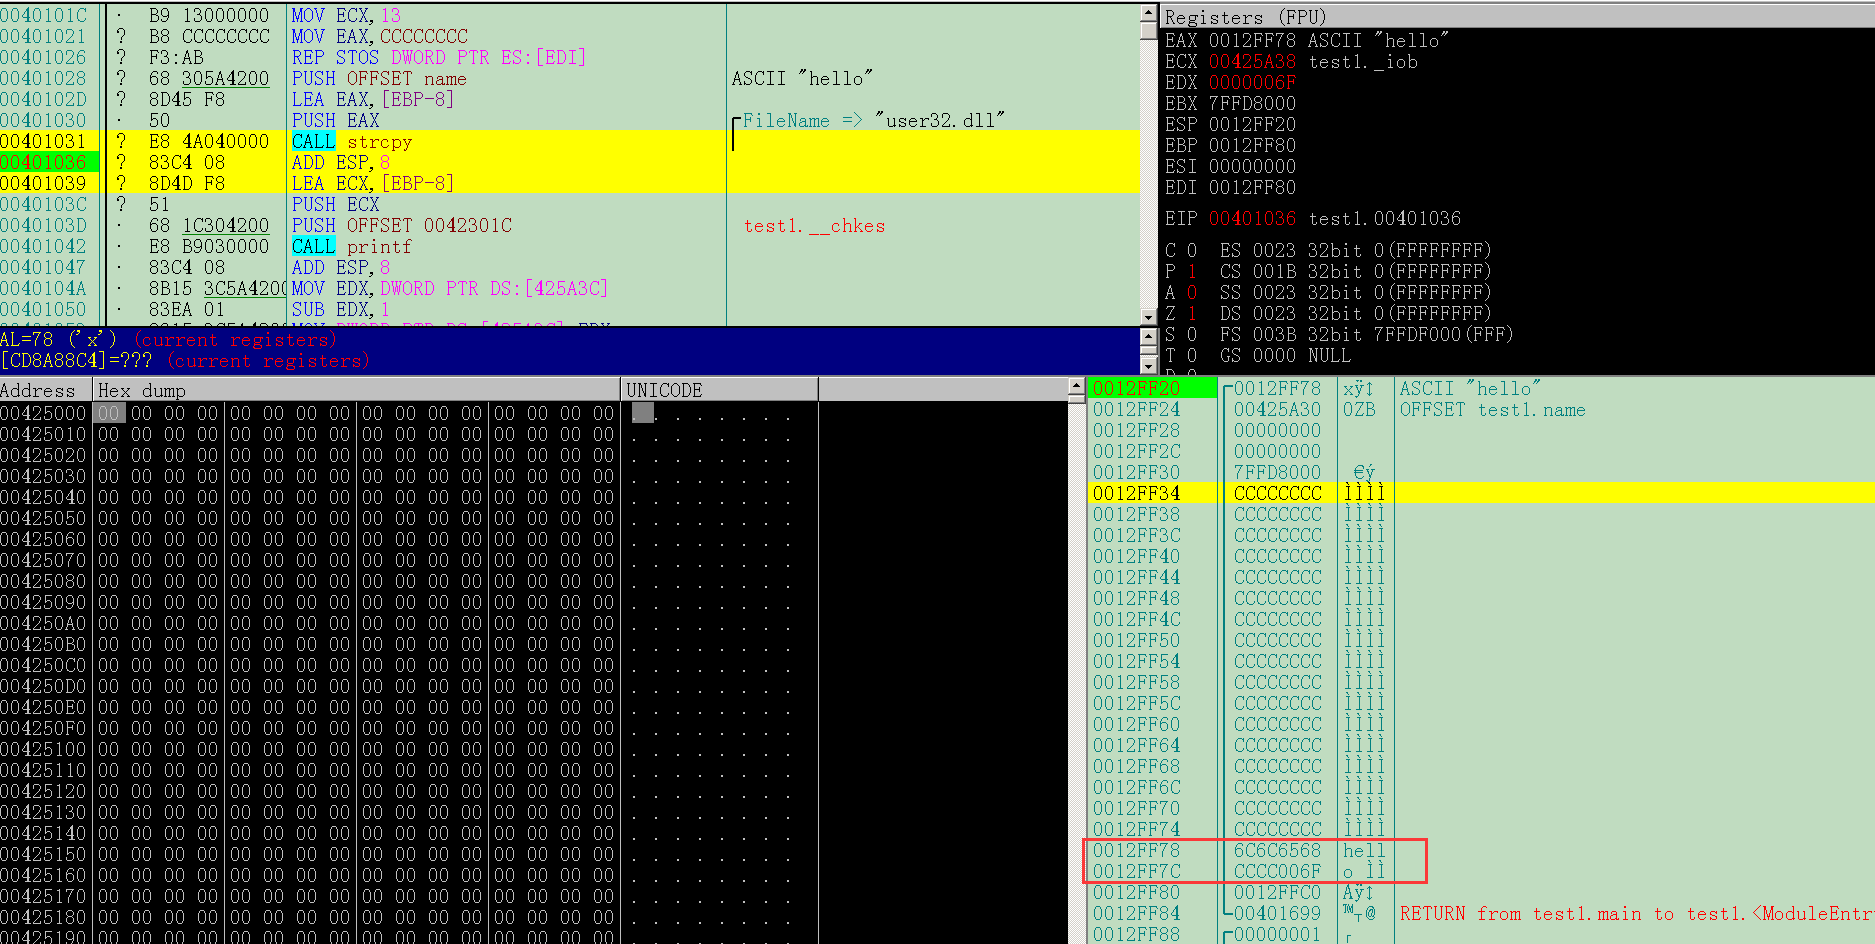The height and width of the screenshot is (944, 1875).
Task: Toggle the parity flag P value
Action: [1191, 272]
